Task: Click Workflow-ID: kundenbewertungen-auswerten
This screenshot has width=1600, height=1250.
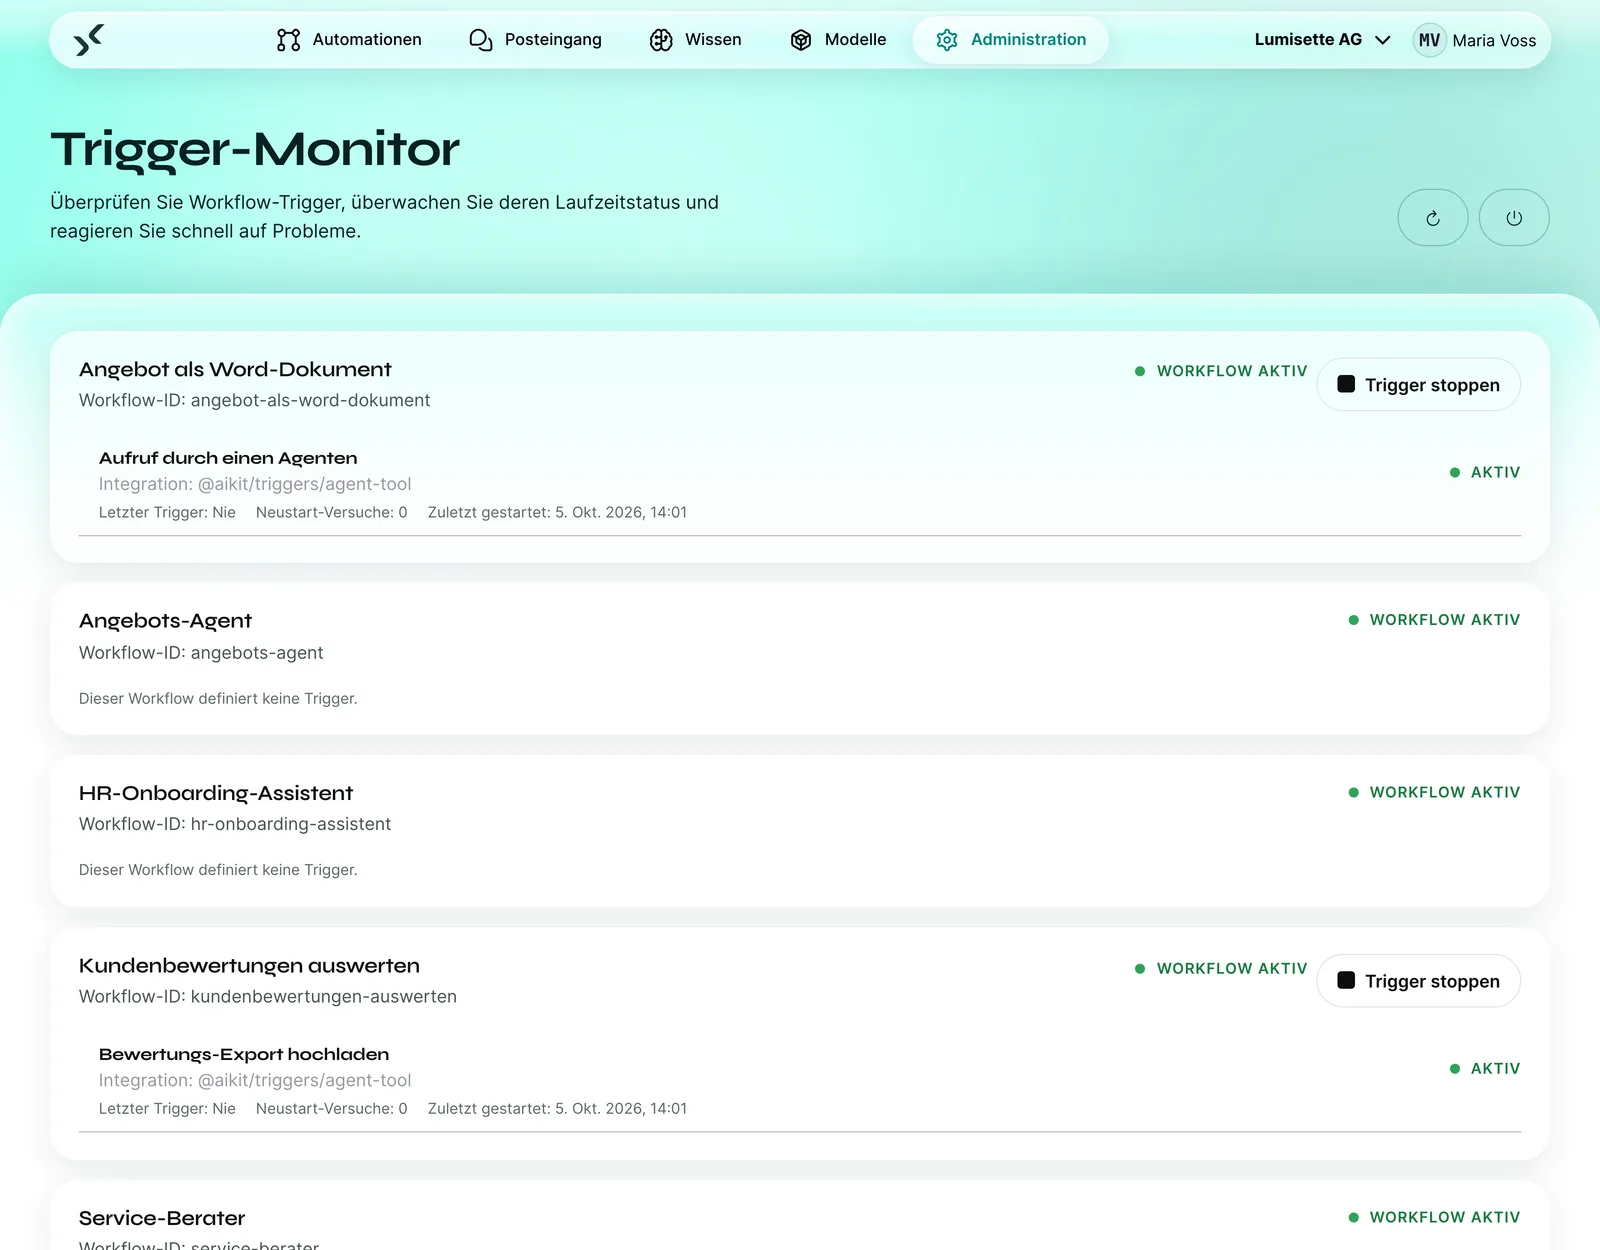Action: coord(268,997)
